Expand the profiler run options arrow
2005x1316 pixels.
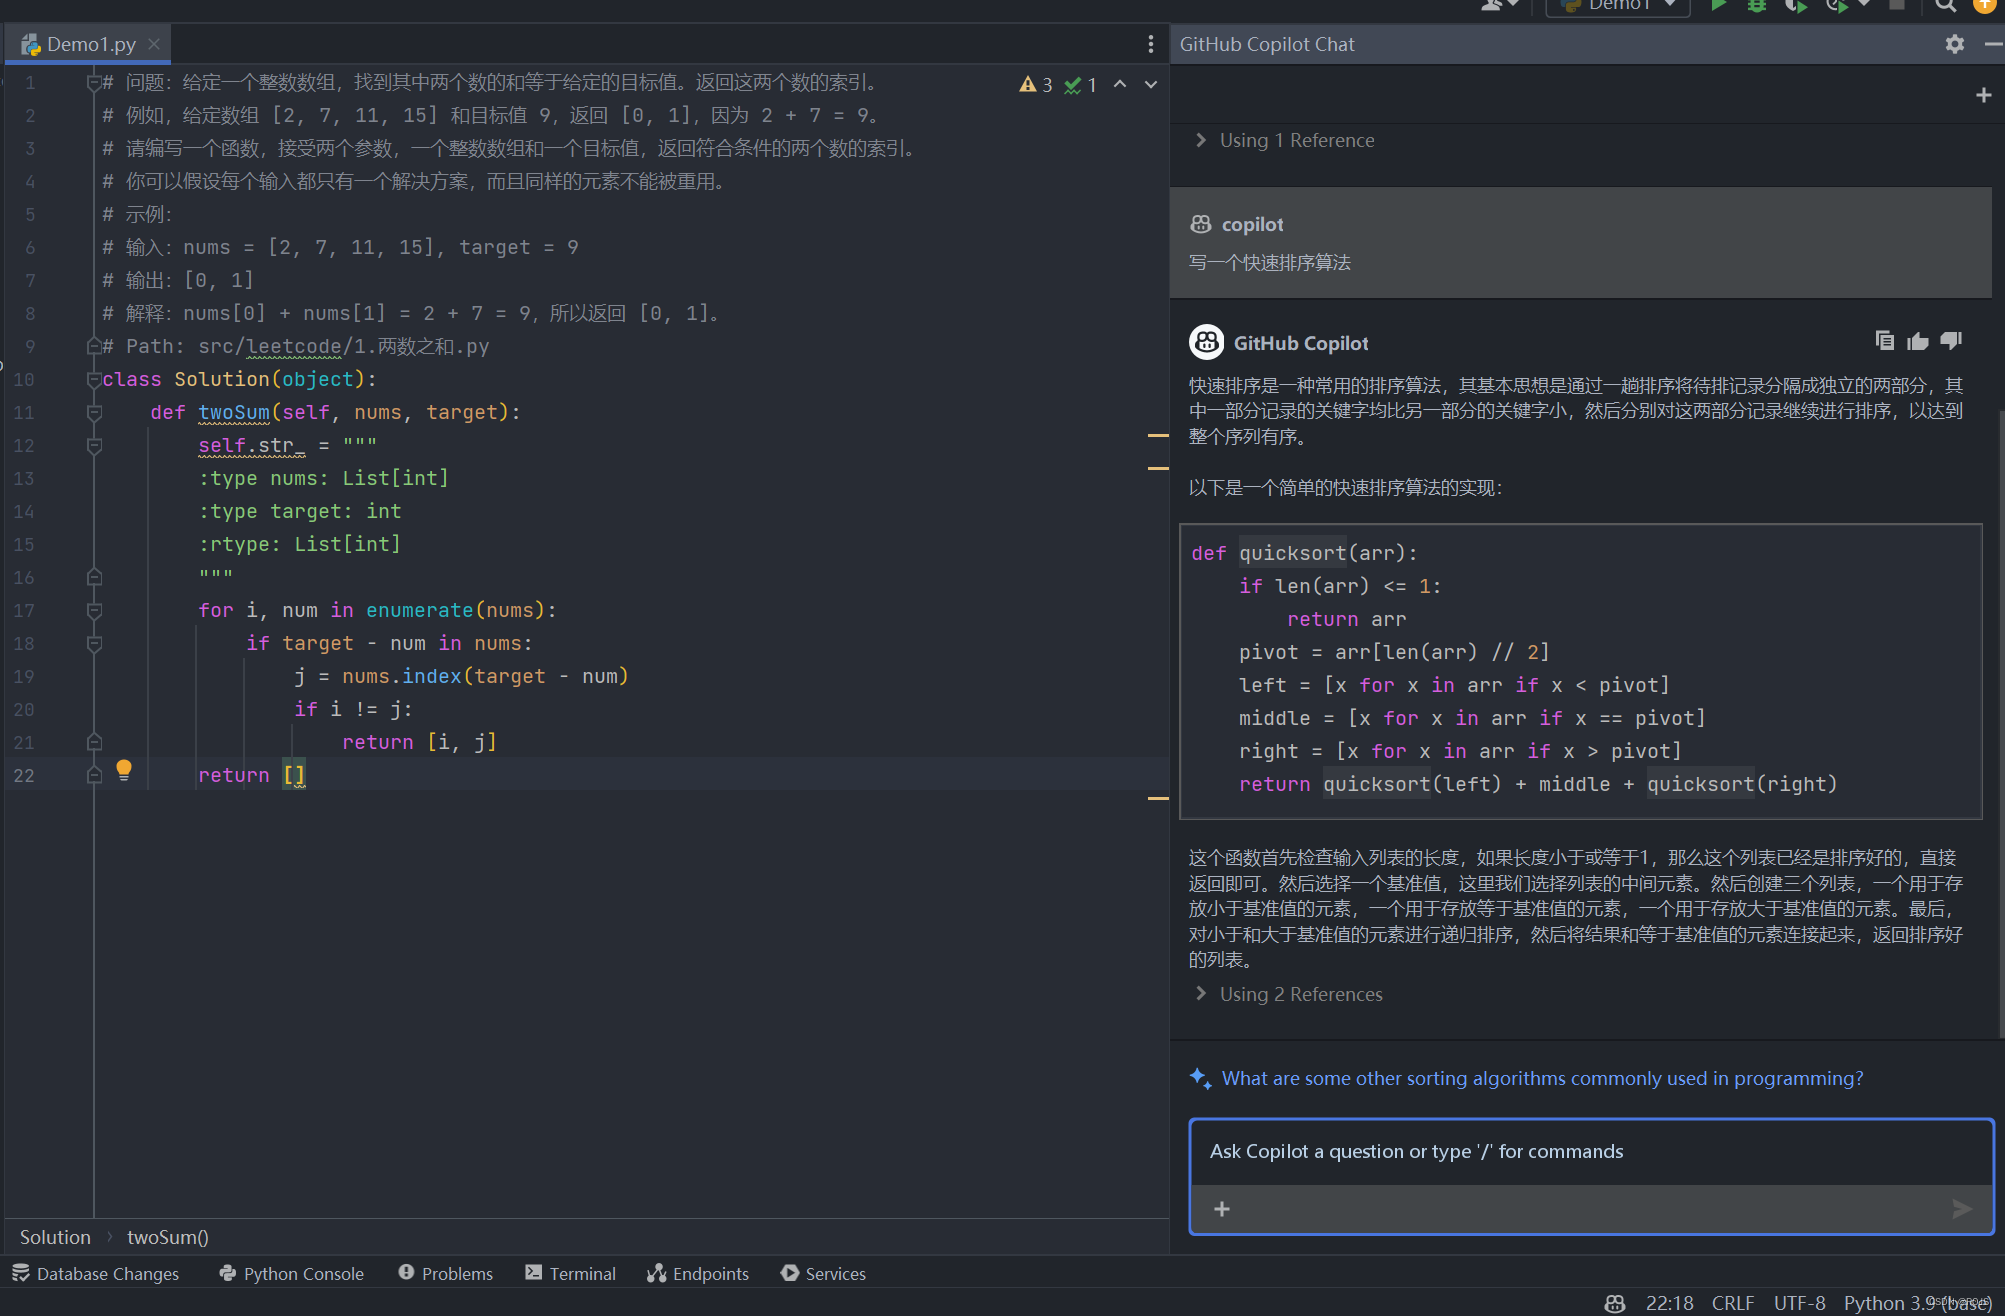pos(1864,4)
